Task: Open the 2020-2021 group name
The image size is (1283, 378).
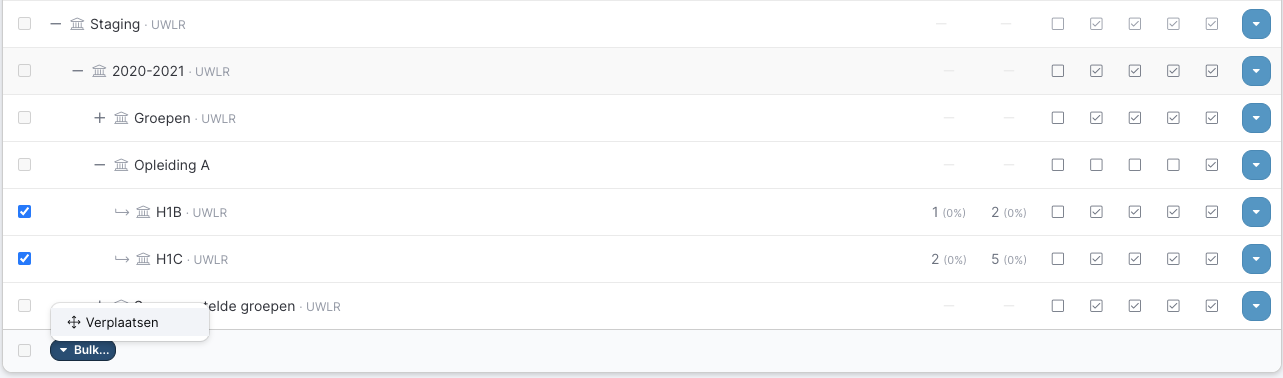Action: (x=148, y=71)
